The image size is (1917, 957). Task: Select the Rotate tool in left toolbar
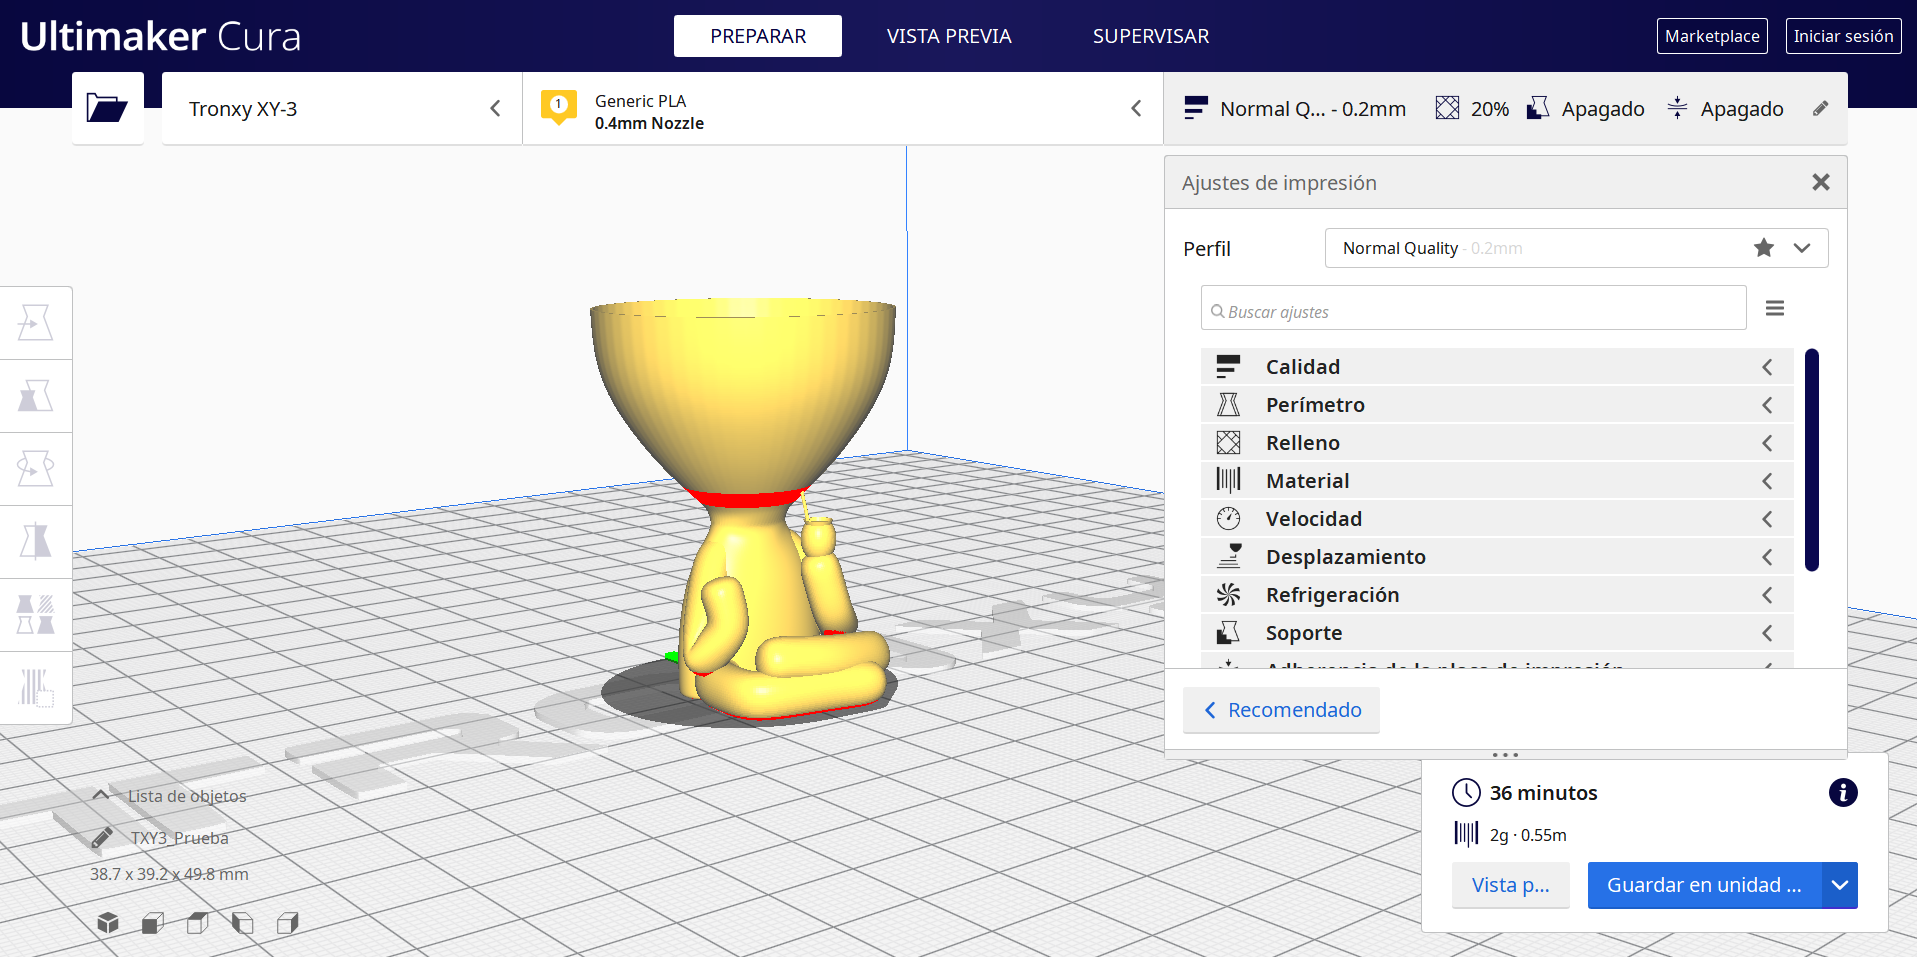coord(36,469)
